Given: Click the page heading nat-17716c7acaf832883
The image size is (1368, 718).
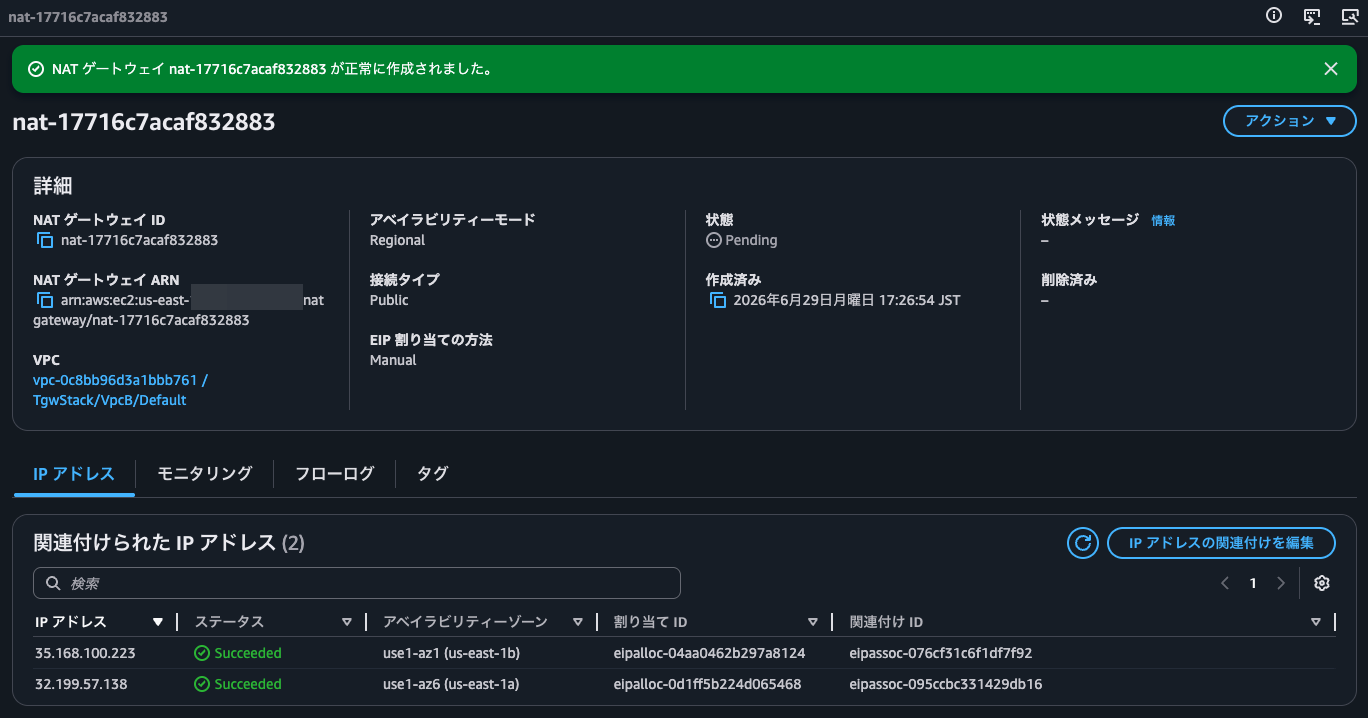Looking at the screenshot, I should (x=144, y=122).
